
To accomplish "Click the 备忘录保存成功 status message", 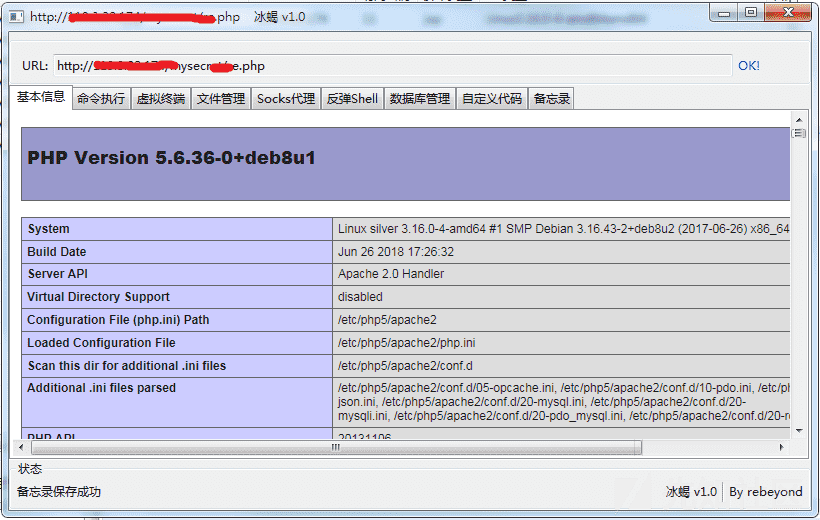I will click(59, 492).
